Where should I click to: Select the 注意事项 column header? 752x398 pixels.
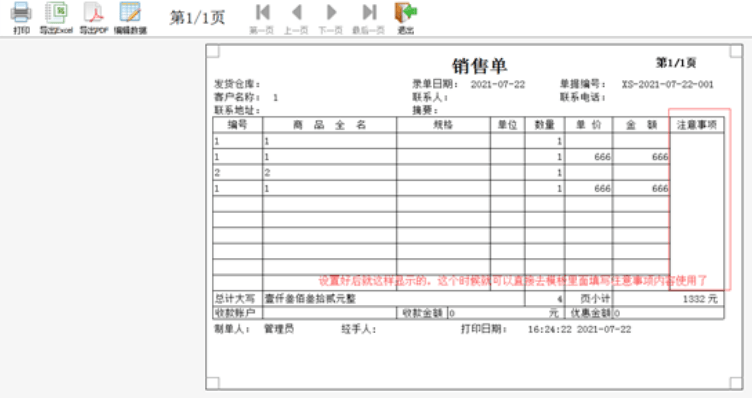pyautogui.click(x=696, y=125)
